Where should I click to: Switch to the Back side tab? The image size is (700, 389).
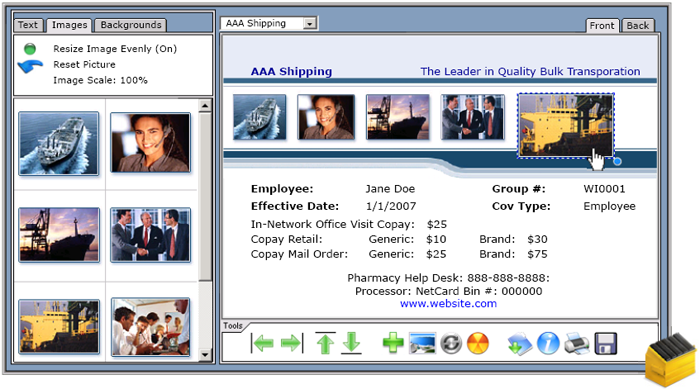tap(638, 26)
